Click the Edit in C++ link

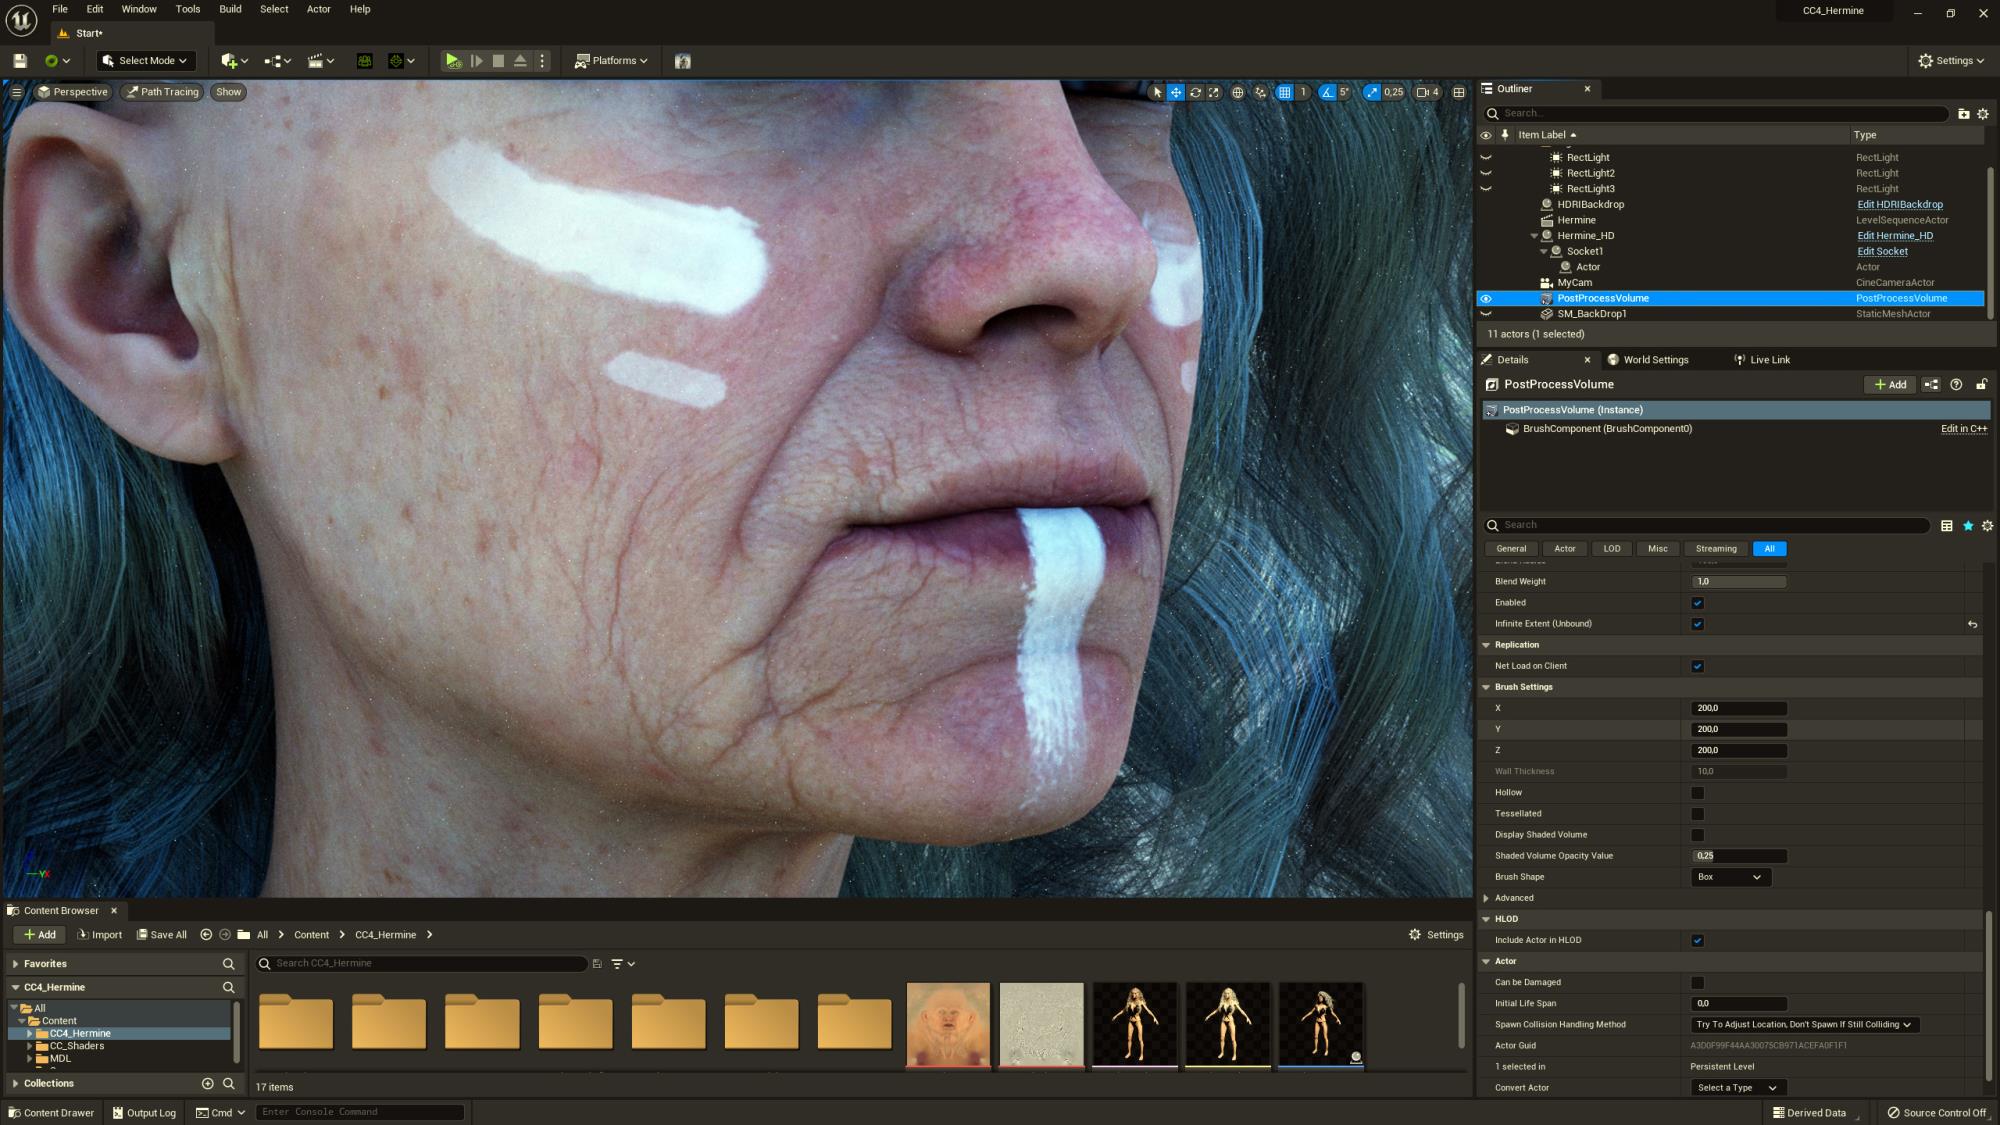(x=1964, y=429)
